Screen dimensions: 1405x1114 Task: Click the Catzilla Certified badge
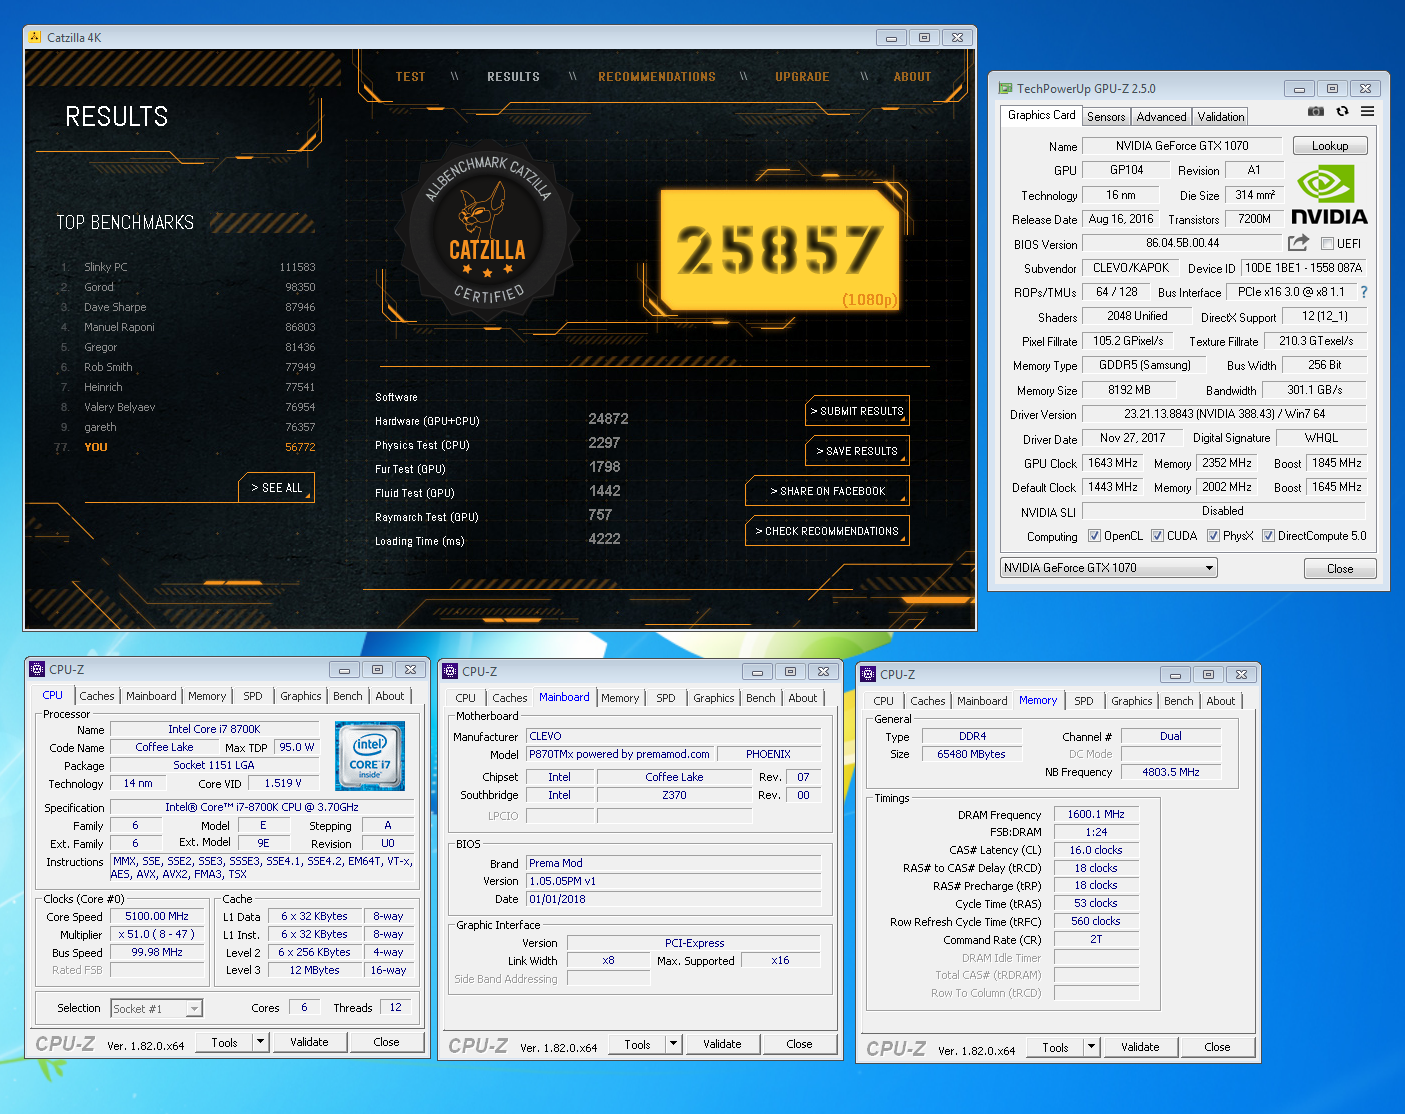[487, 232]
